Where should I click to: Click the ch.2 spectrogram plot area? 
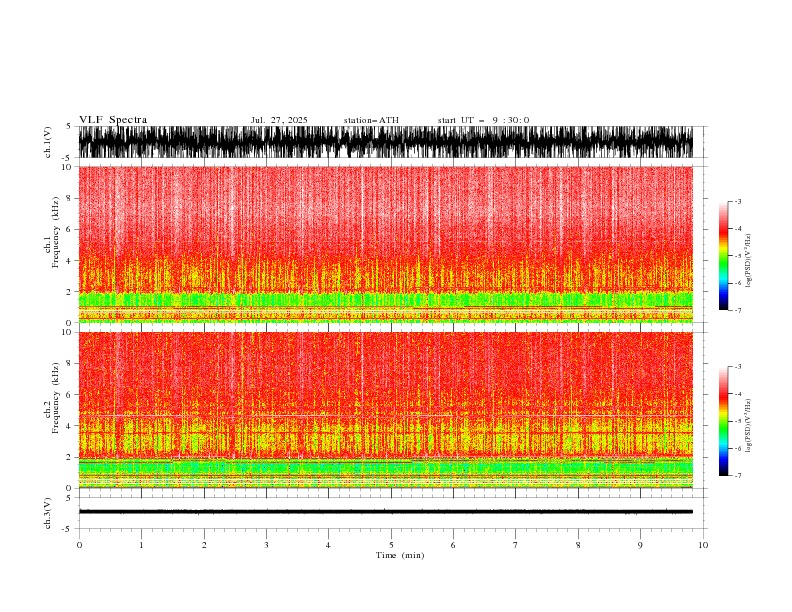point(386,410)
